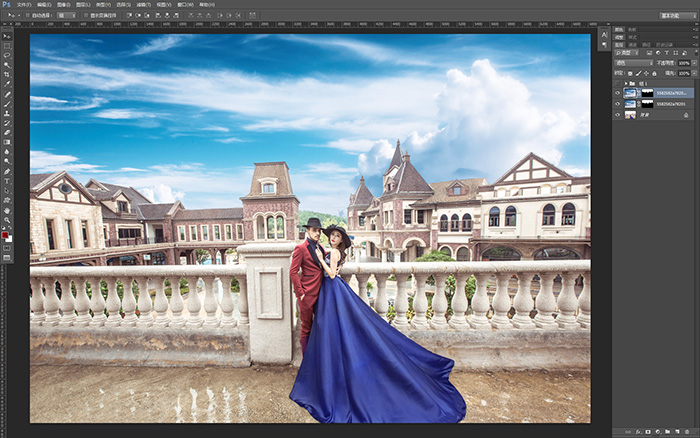This screenshot has height=438, width=700.
Task: Open the auto-select Group/Layer dropdown
Action: point(67,15)
